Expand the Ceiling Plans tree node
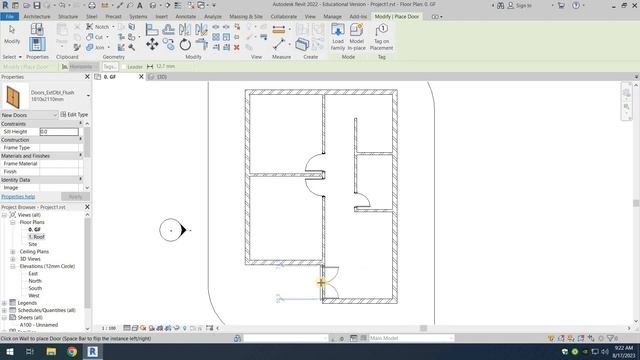The height and width of the screenshot is (360, 640). [13, 252]
